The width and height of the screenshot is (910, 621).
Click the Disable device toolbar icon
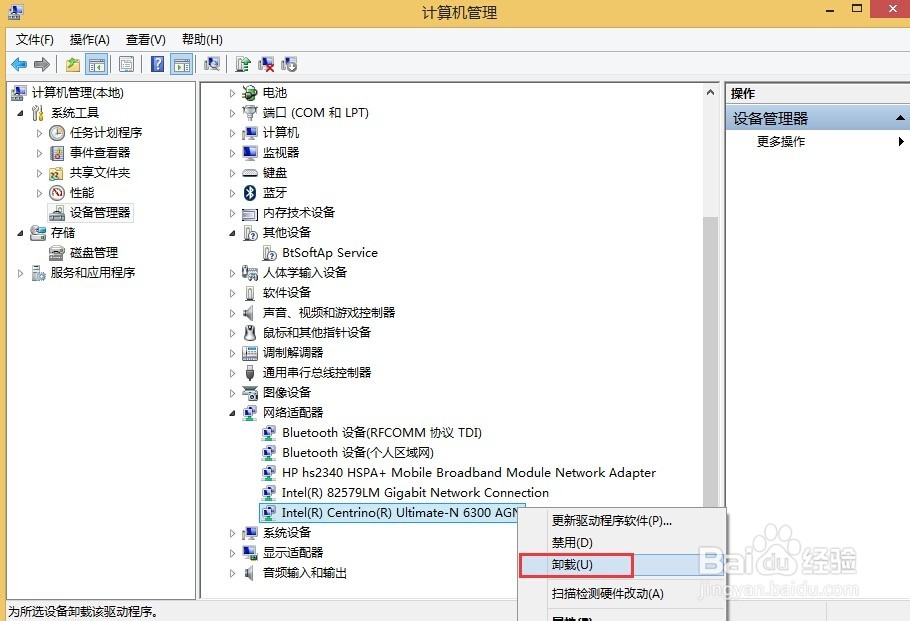pos(289,64)
